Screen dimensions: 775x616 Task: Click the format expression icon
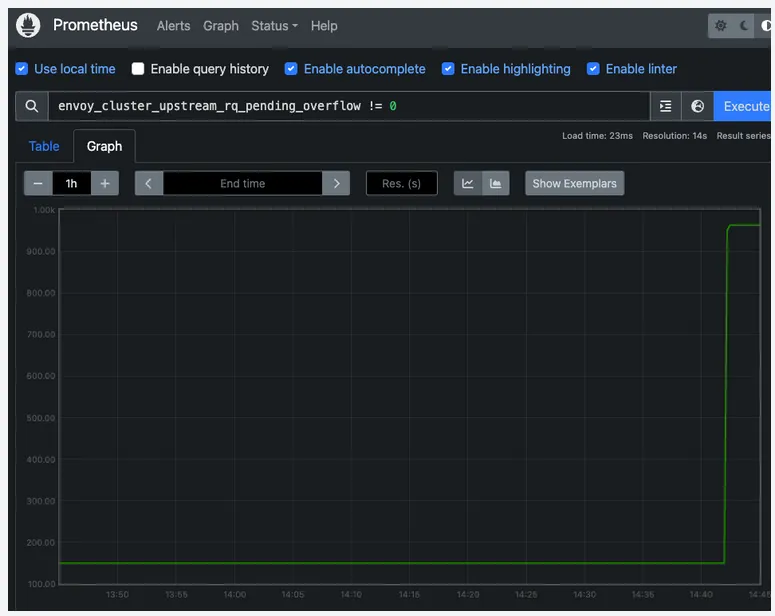(x=666, y=106)
